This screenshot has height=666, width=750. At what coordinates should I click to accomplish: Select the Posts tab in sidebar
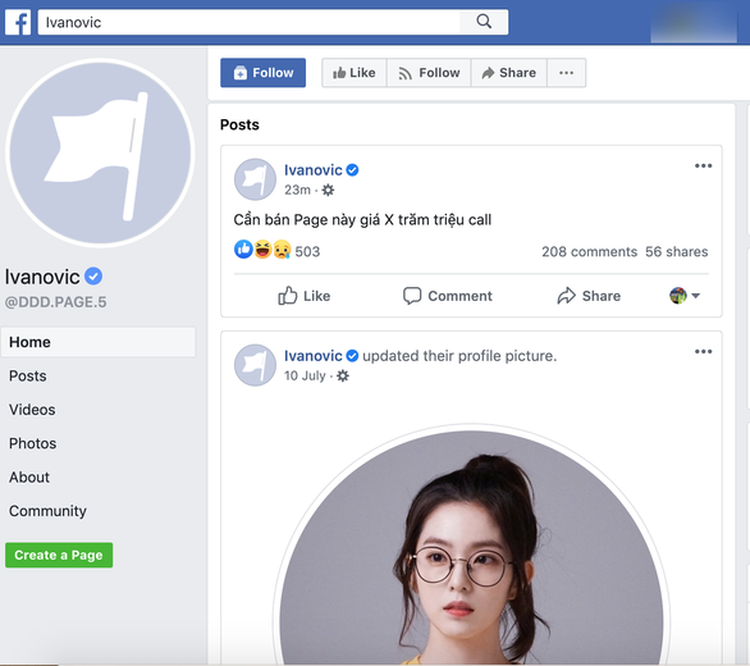(x=28, y=376)
